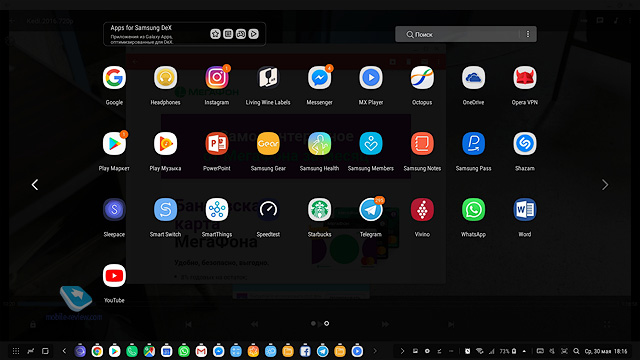Open the on-screen keyboard tray icon
The height and width of the screenshot is (360, 640).
(x=540, y=351)
